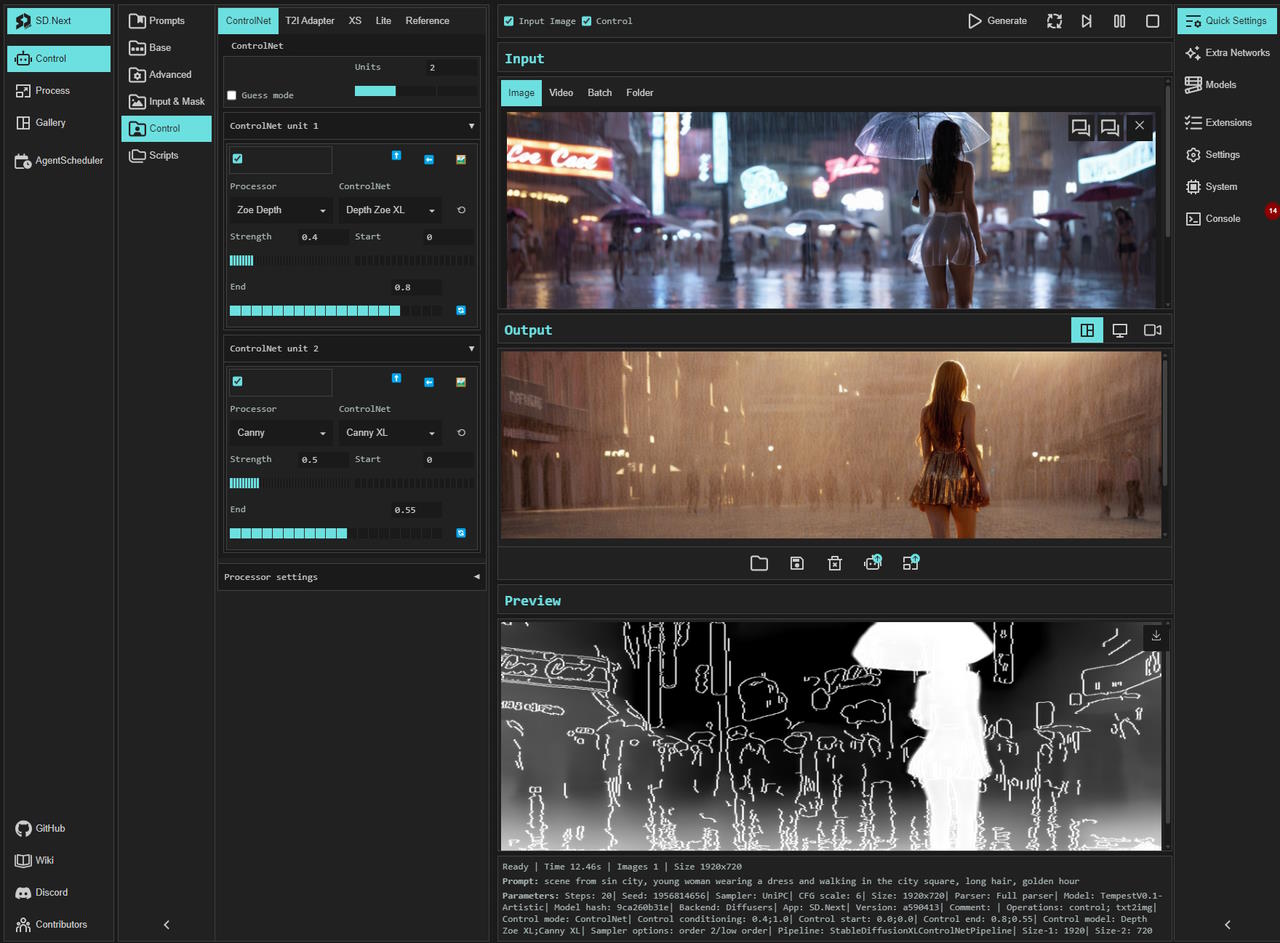Open Extra Networks panel
The height and width of the screenshot is (943, 1280).
click(1227, 53)
